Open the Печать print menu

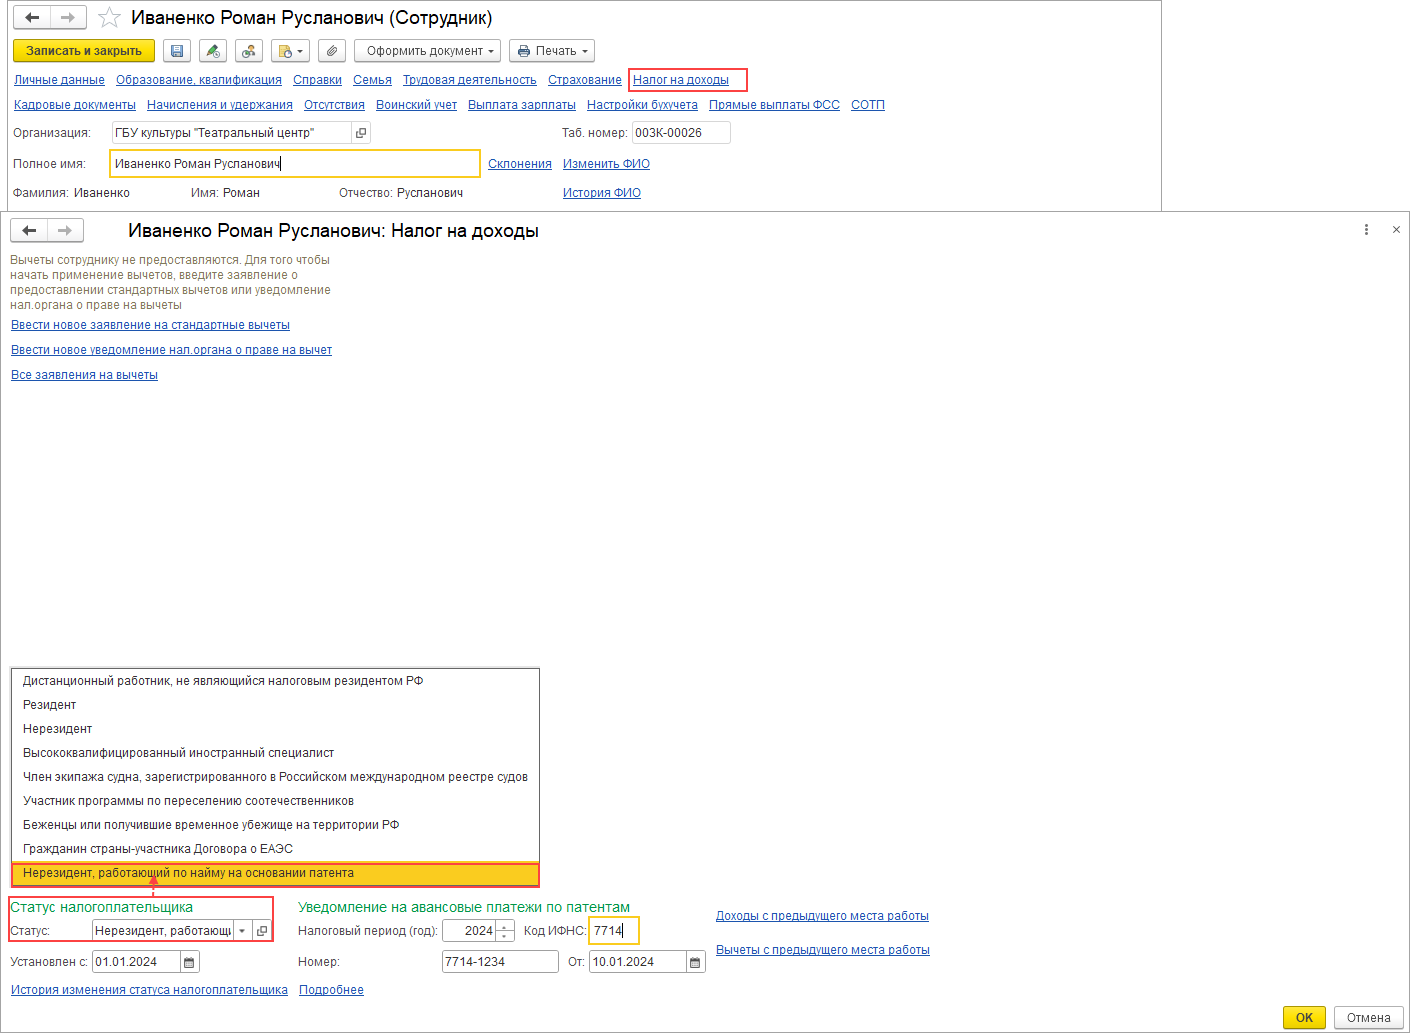[552, 51]
